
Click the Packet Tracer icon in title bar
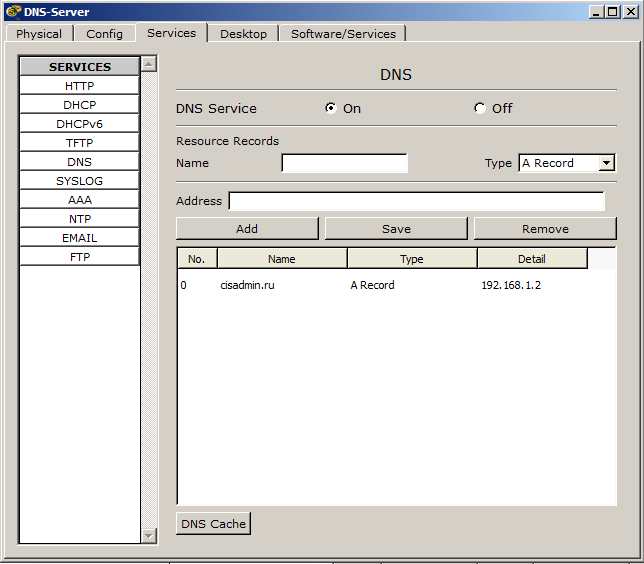pos(14,12)
